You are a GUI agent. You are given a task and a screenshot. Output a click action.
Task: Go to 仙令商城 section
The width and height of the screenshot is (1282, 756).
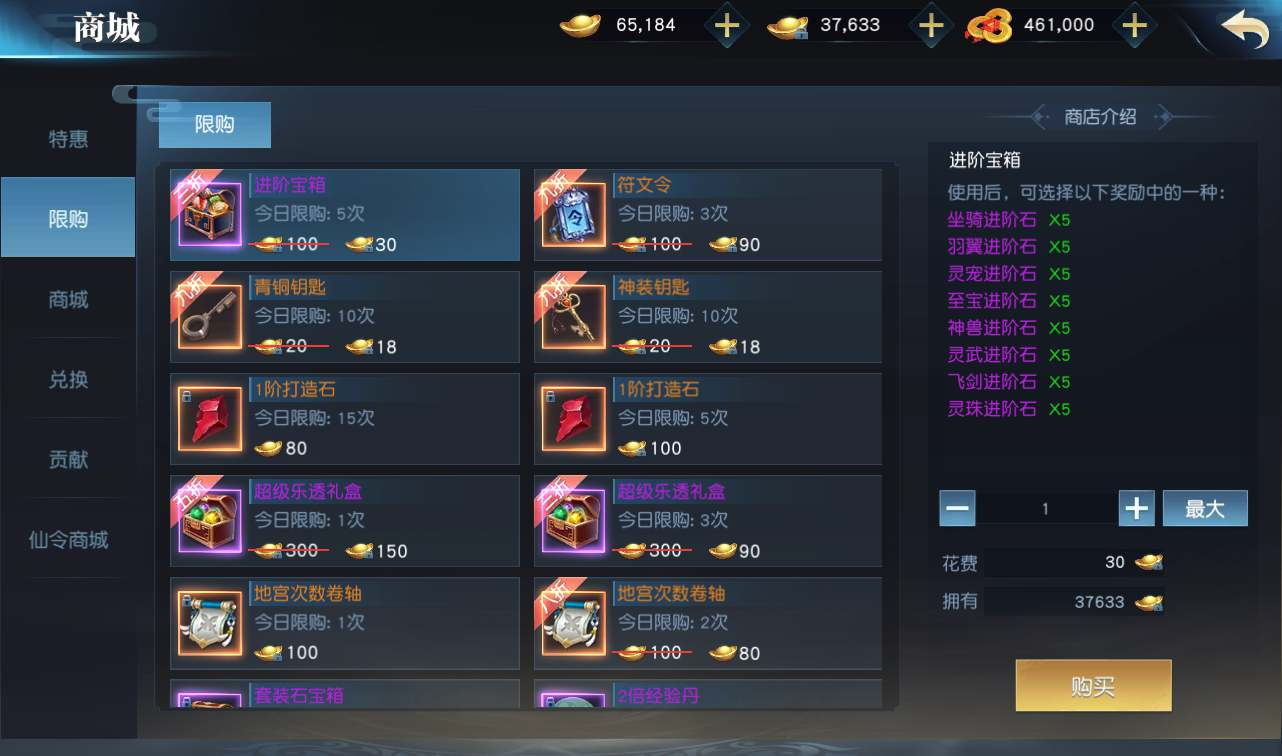pyautogui.click(x=68, y=540)
